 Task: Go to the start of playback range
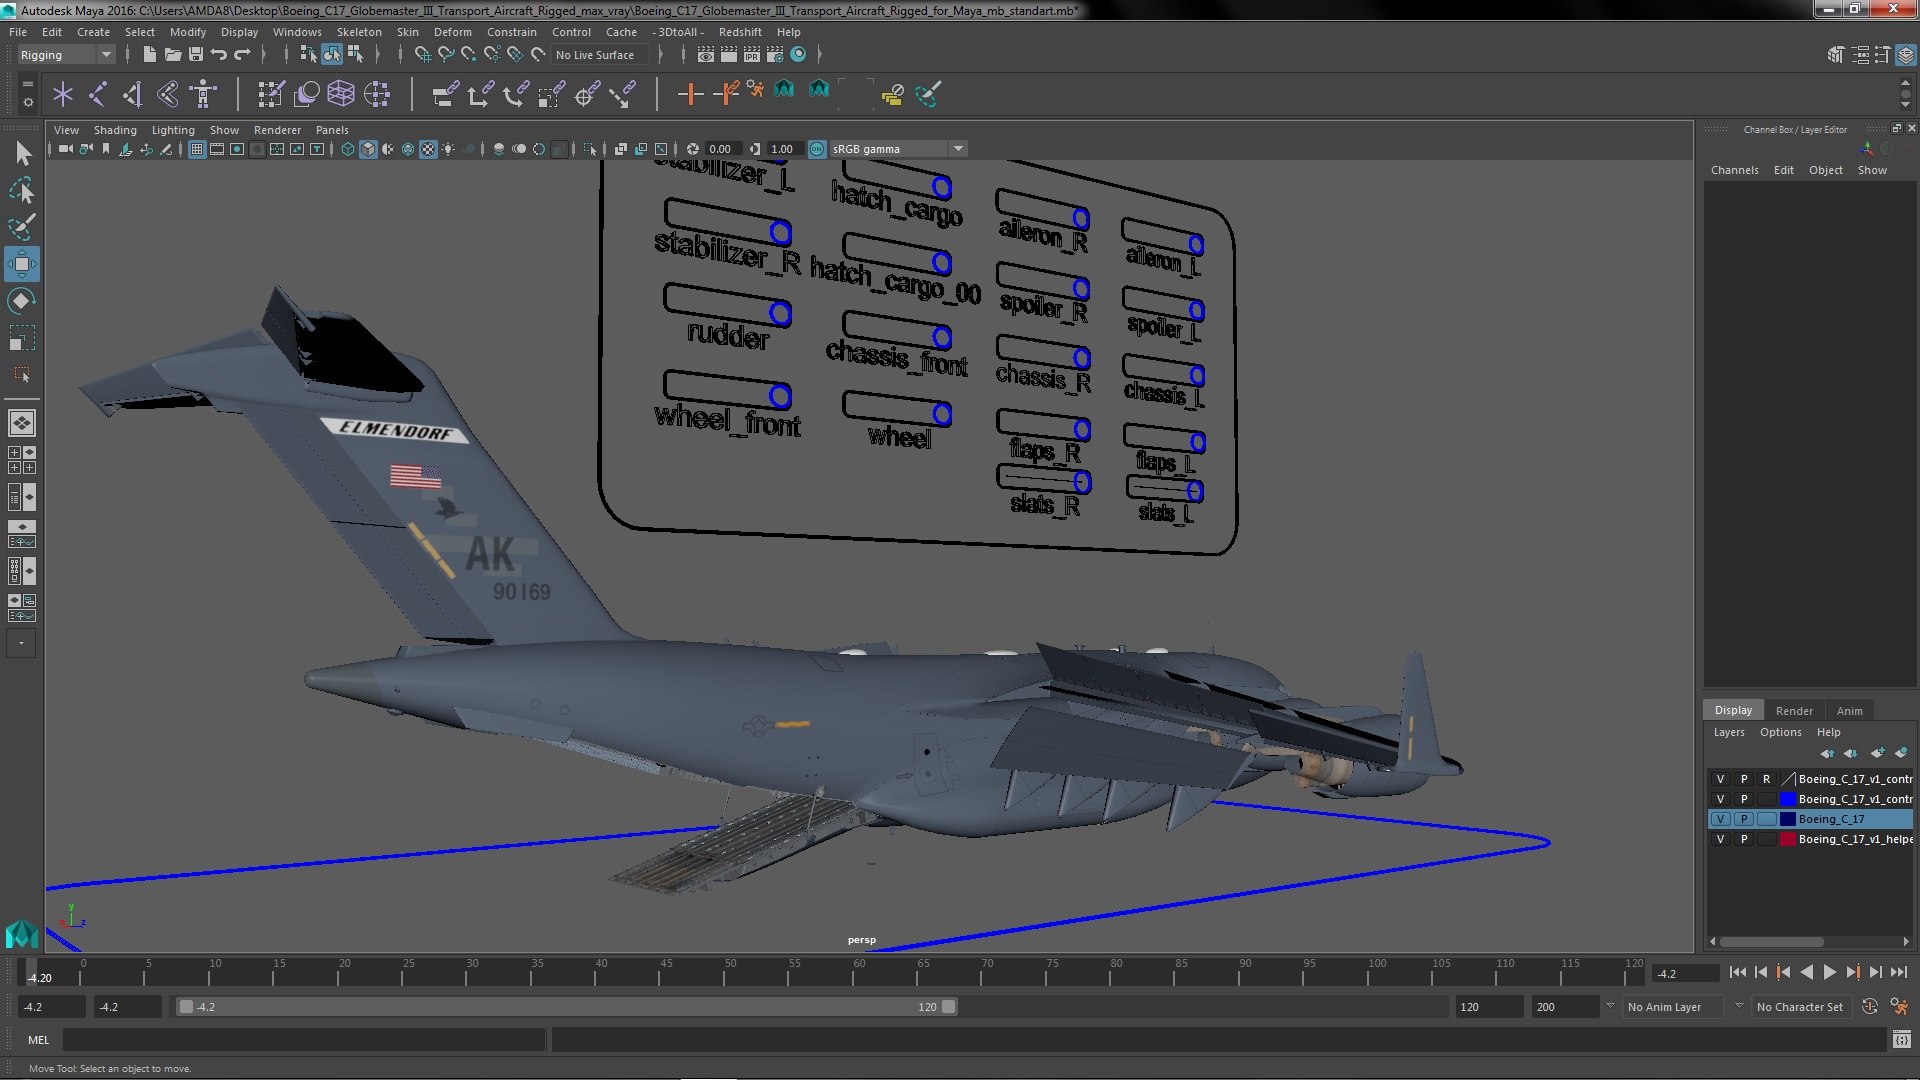click(x=1737, y=972)
